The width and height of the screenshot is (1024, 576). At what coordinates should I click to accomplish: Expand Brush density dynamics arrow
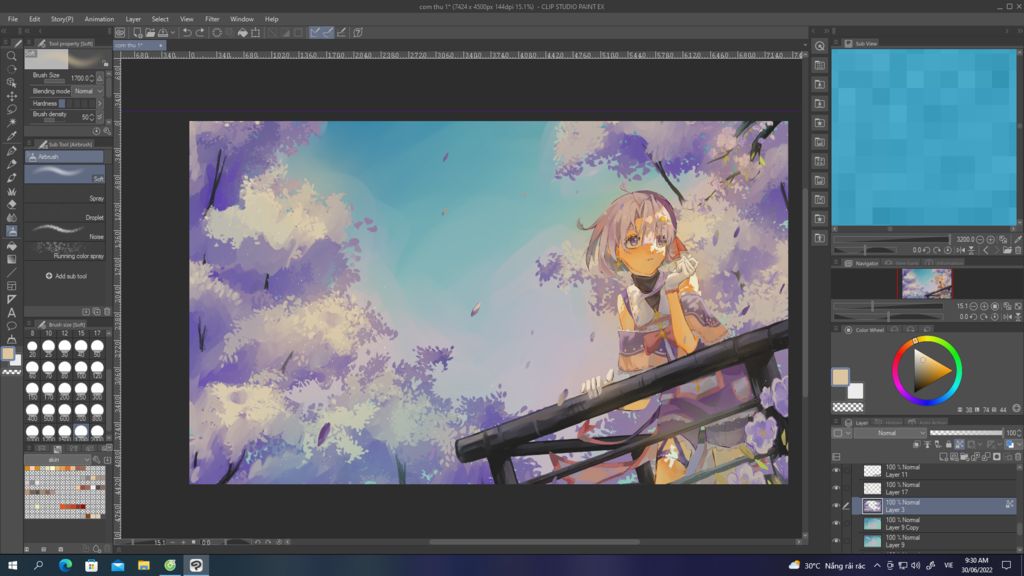[x=99, y=117]
